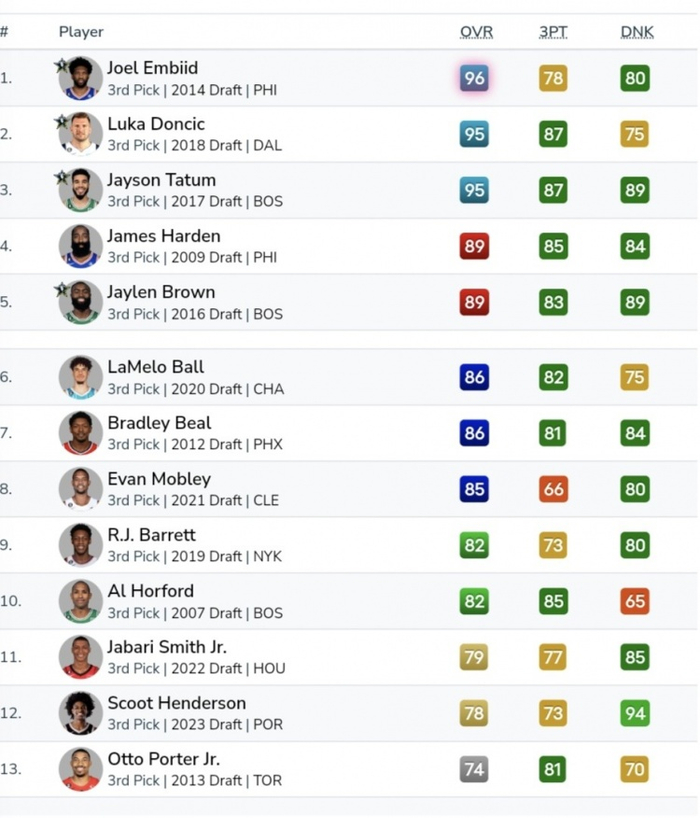Sort the table by OVR column
The height and width of the screenshot is (818, 700).
click(x=476, y=32)
